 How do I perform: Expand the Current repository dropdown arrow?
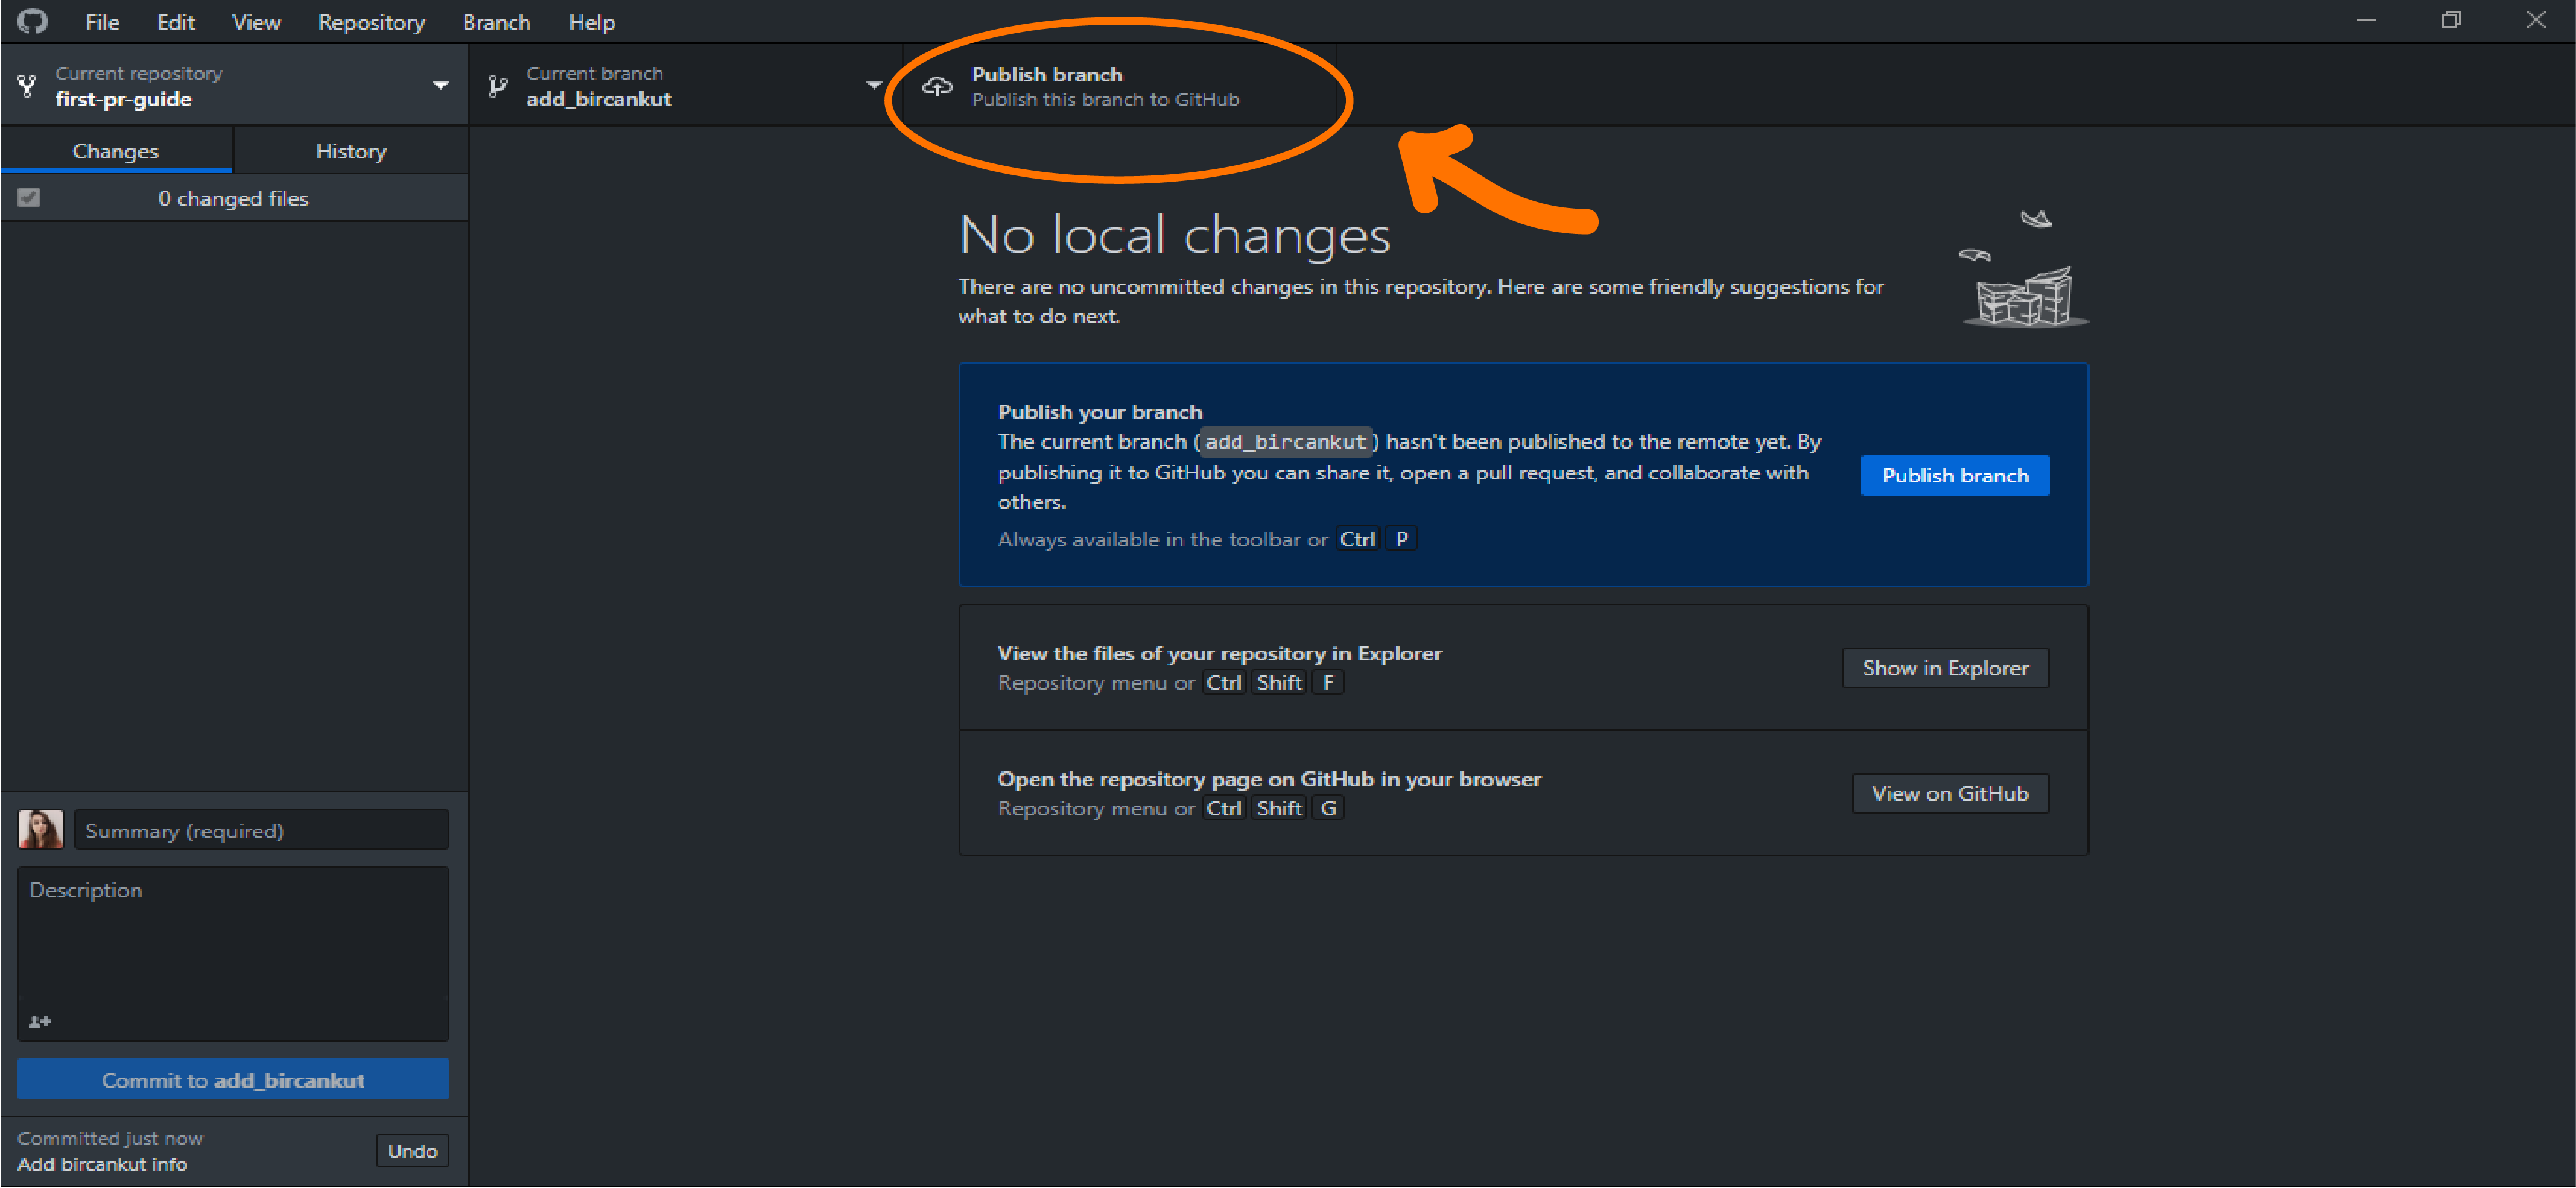coord(440,86)
